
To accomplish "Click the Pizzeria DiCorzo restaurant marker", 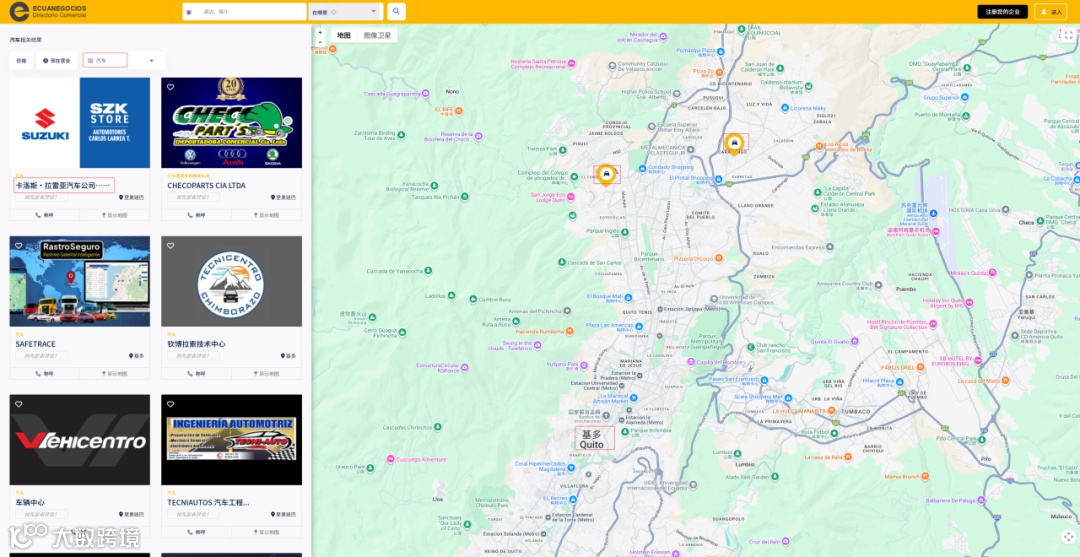I will click(x=718, y=258).
